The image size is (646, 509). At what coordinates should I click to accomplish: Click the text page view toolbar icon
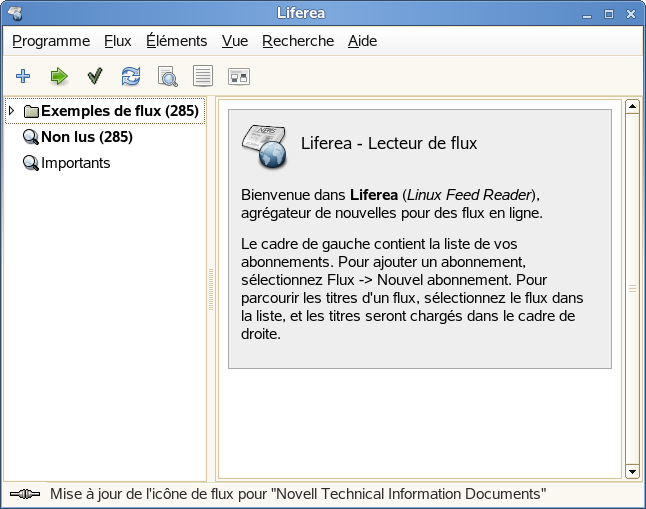[203, 76]
